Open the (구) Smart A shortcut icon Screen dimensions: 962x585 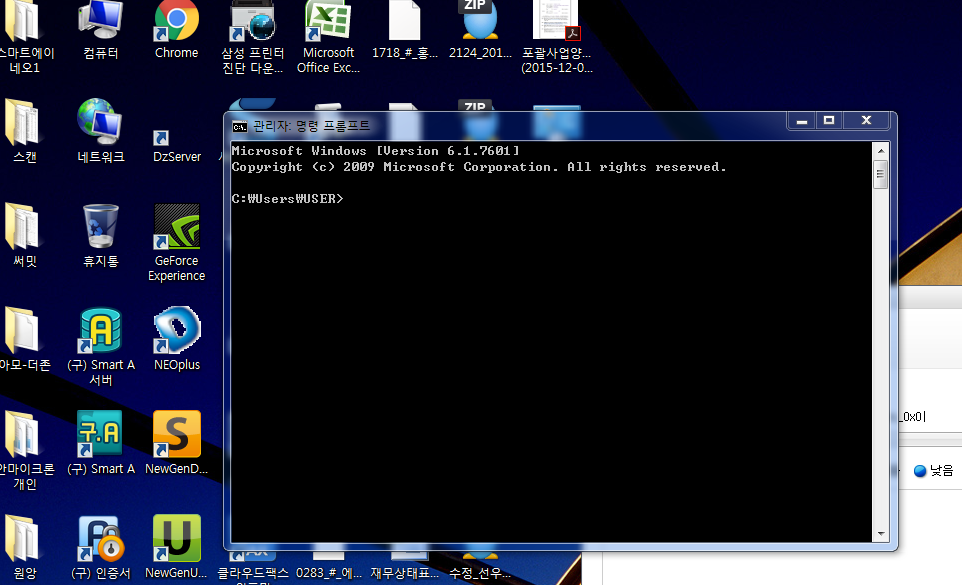pyautogui.click(x=101, y=443)
